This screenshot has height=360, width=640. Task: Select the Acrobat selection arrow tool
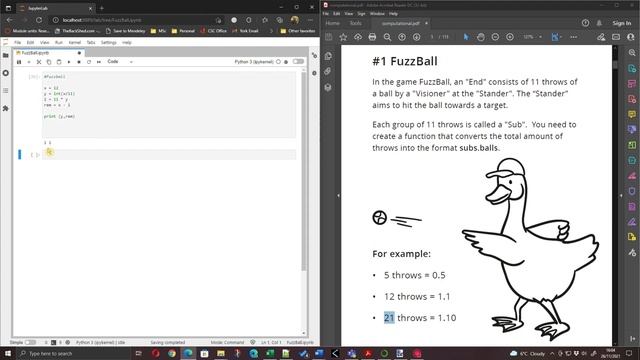tap(466, 37)
